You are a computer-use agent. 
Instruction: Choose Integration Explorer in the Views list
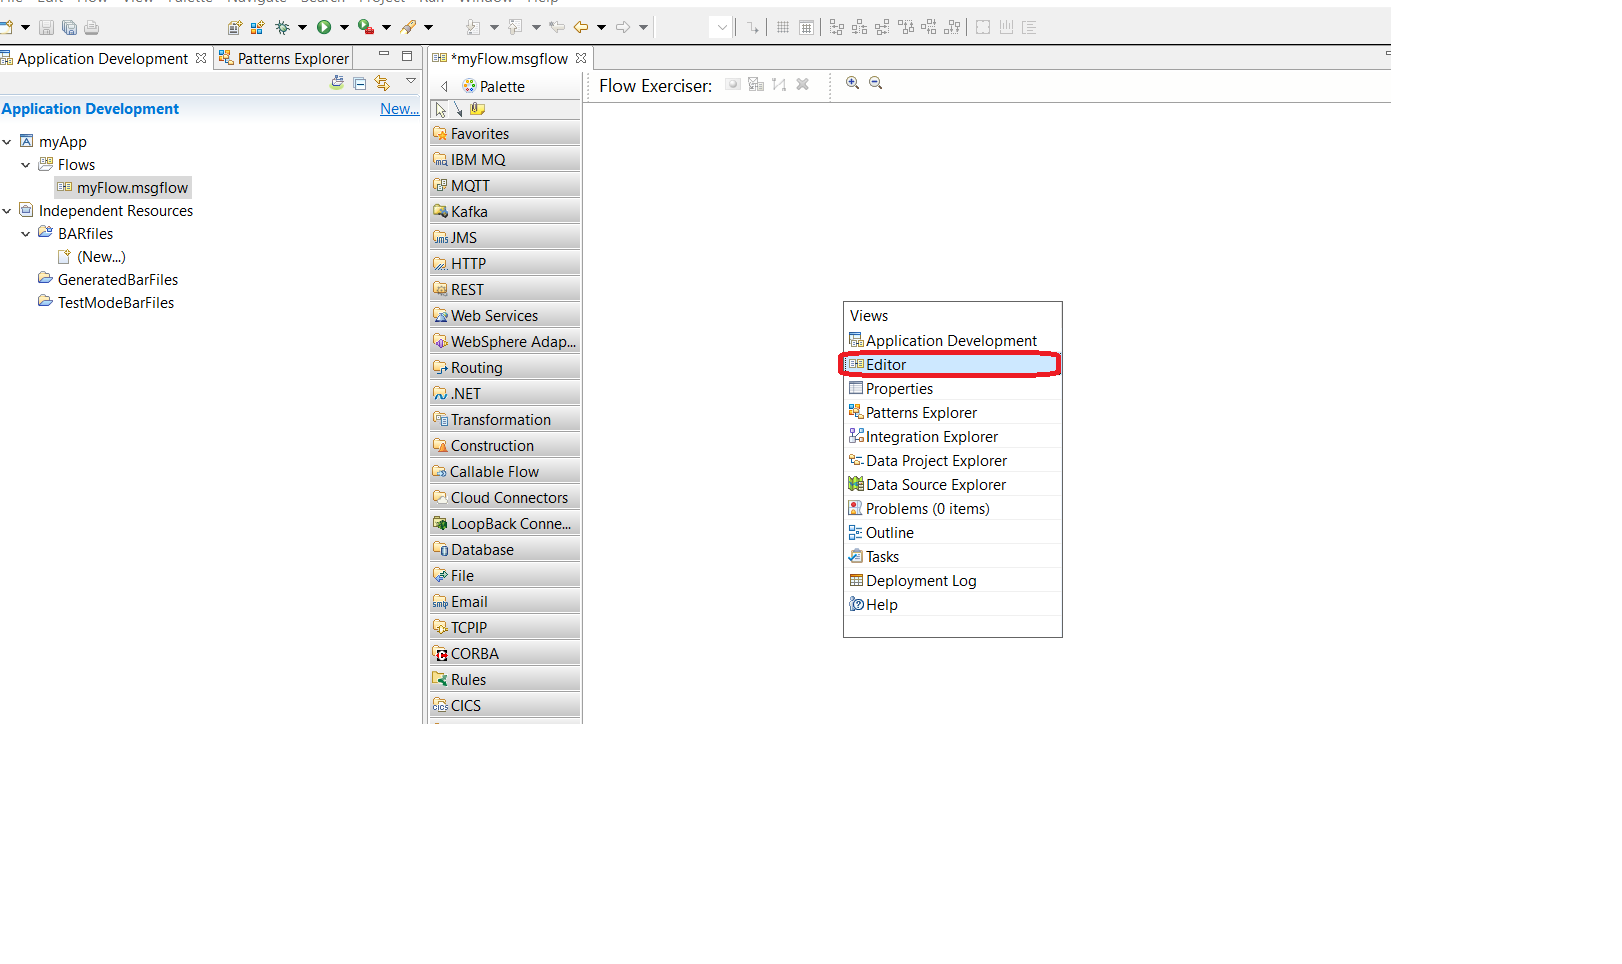tap(952, 437)
